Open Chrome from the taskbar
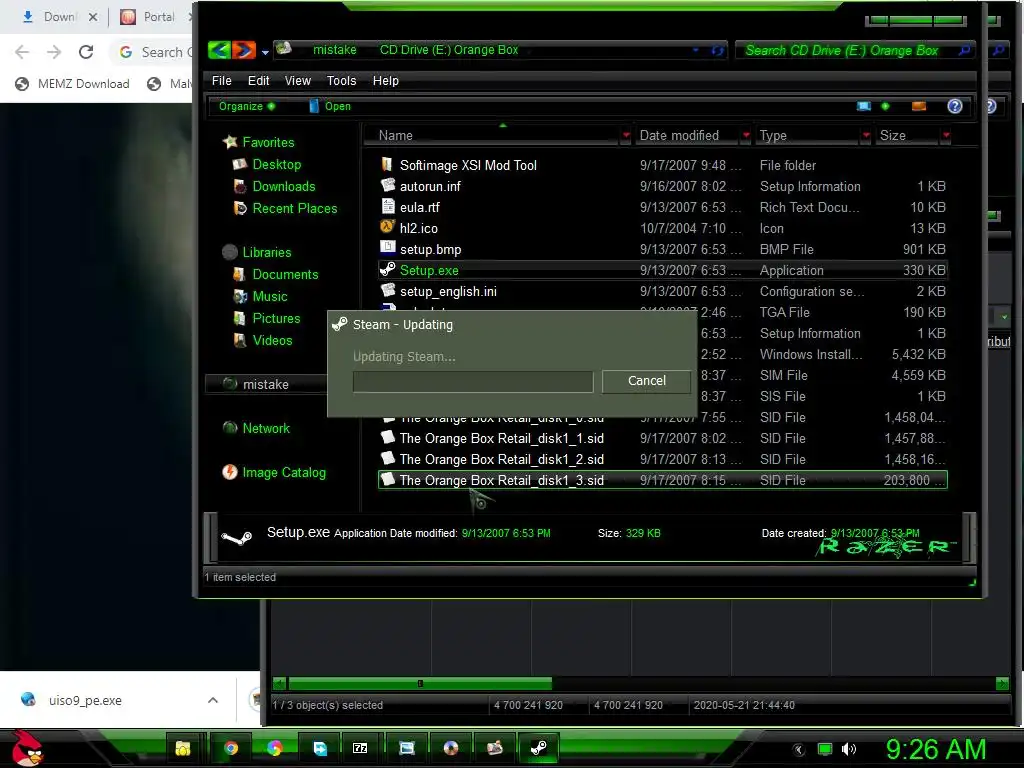 click(x=231, y=748)
